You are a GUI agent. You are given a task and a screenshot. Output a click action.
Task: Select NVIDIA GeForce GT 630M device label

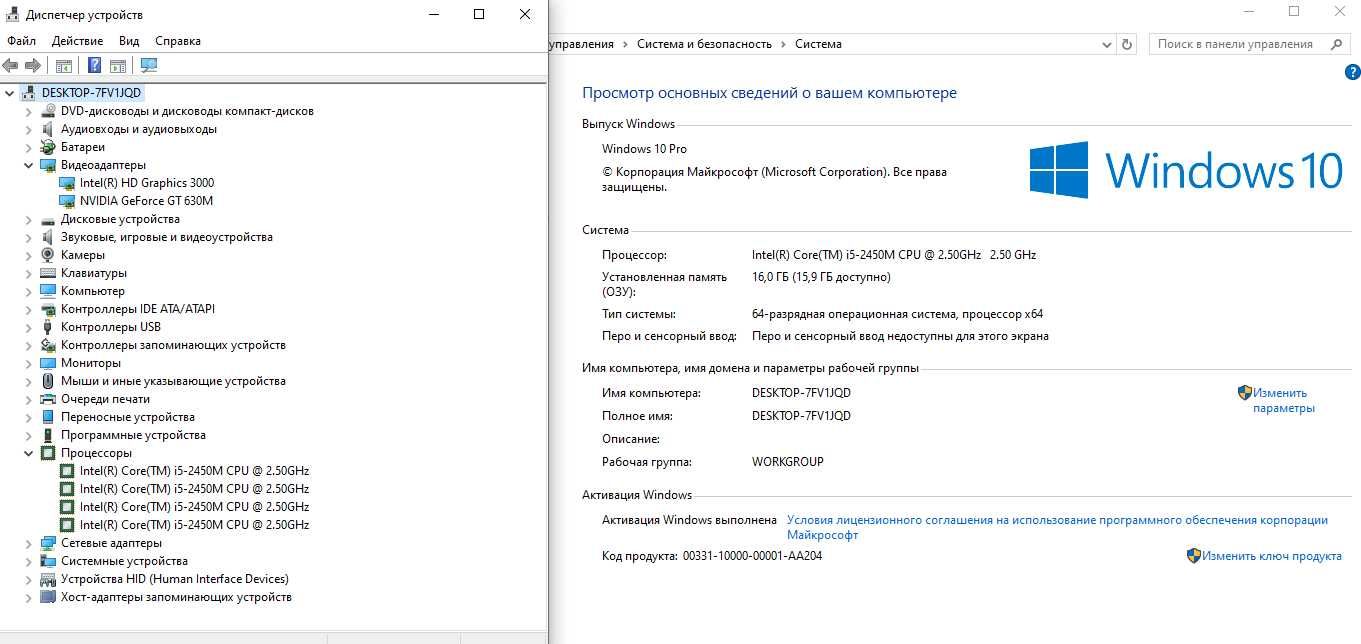[x=146, y=201]
